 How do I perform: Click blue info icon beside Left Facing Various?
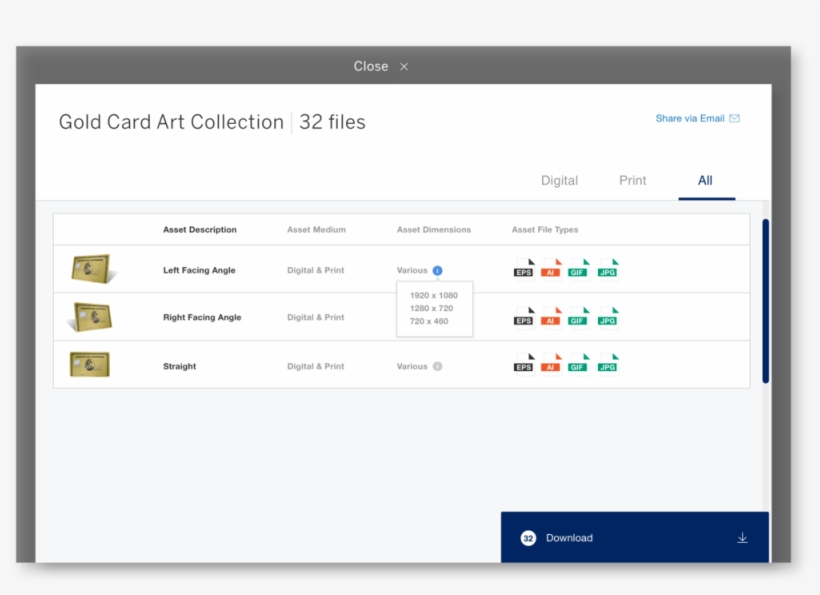click(x=437, y=271)
